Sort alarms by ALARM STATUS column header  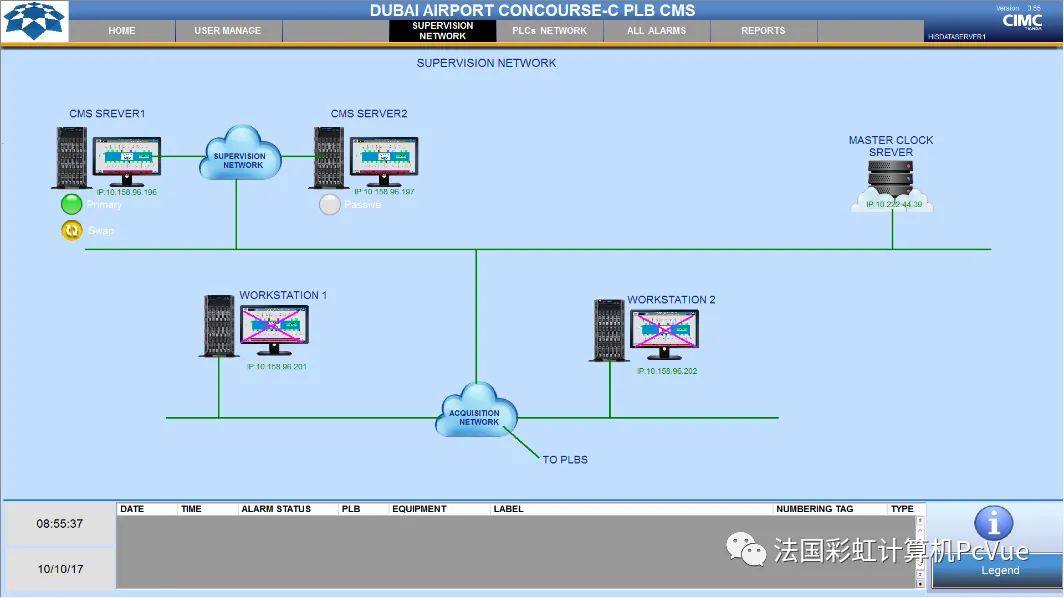[276, 509]
